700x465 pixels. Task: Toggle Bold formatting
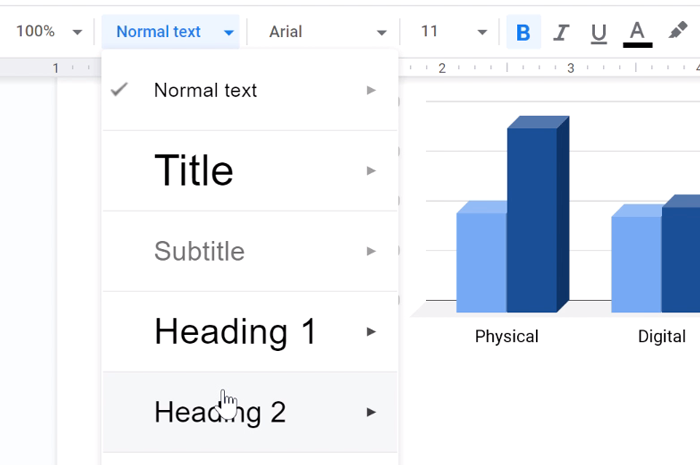pyautogui.click(x=523, y=32)
